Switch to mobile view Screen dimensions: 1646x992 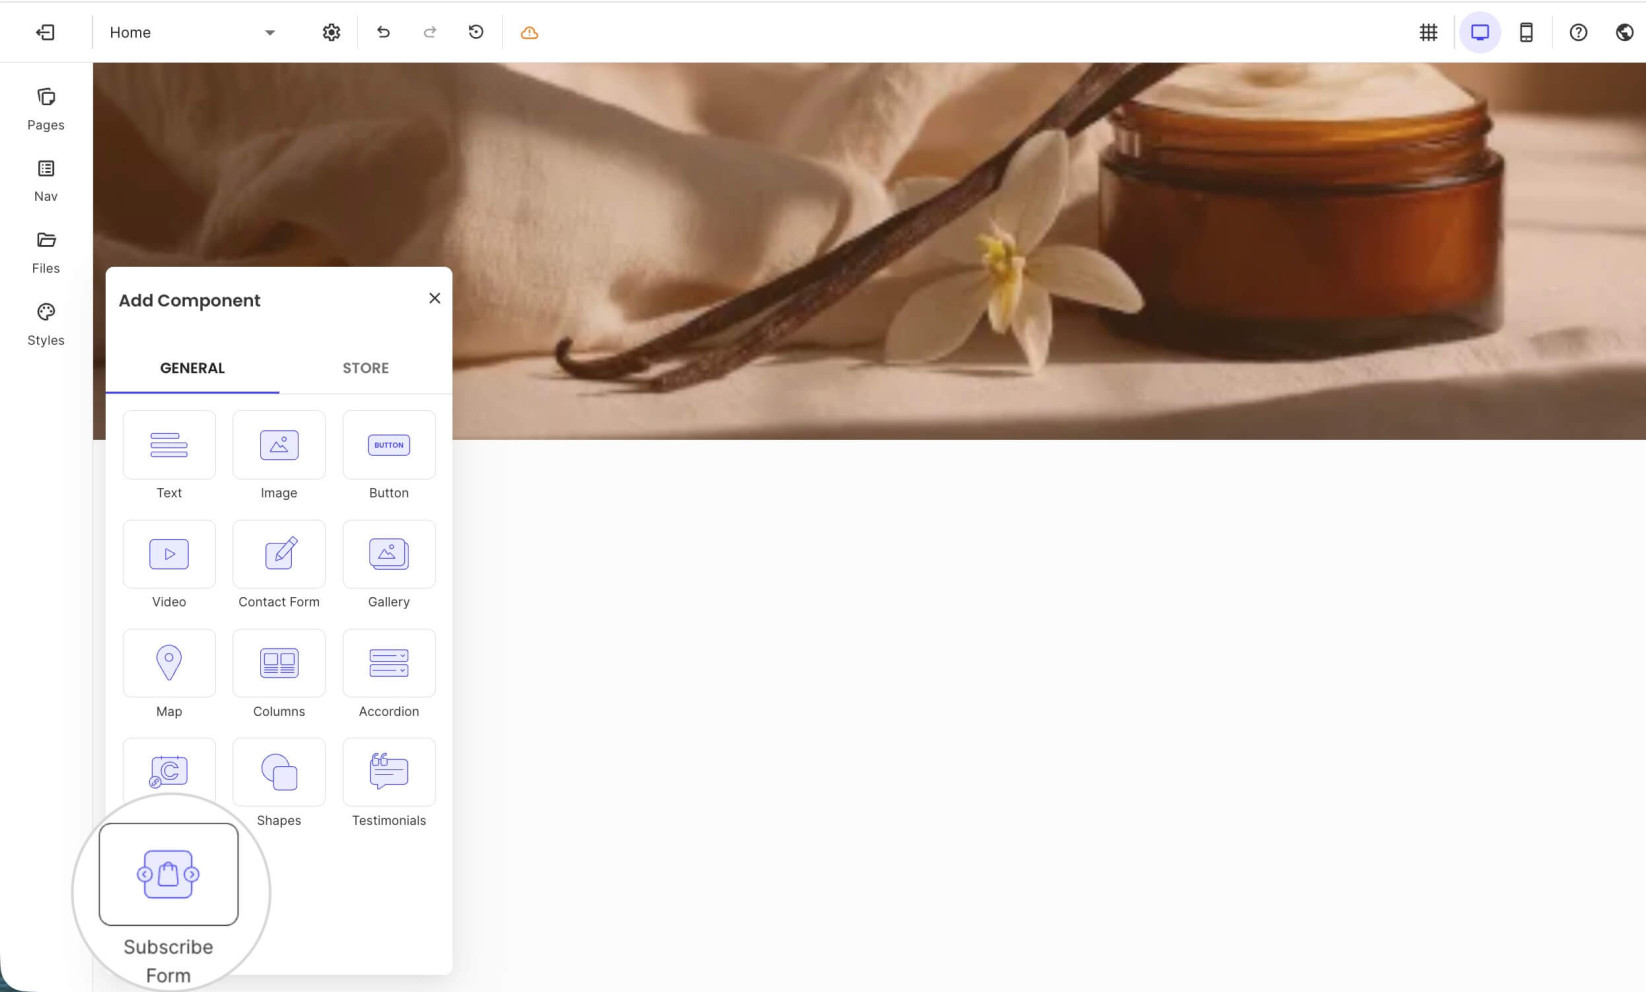pyautogui.click(x=1526, y=32)
